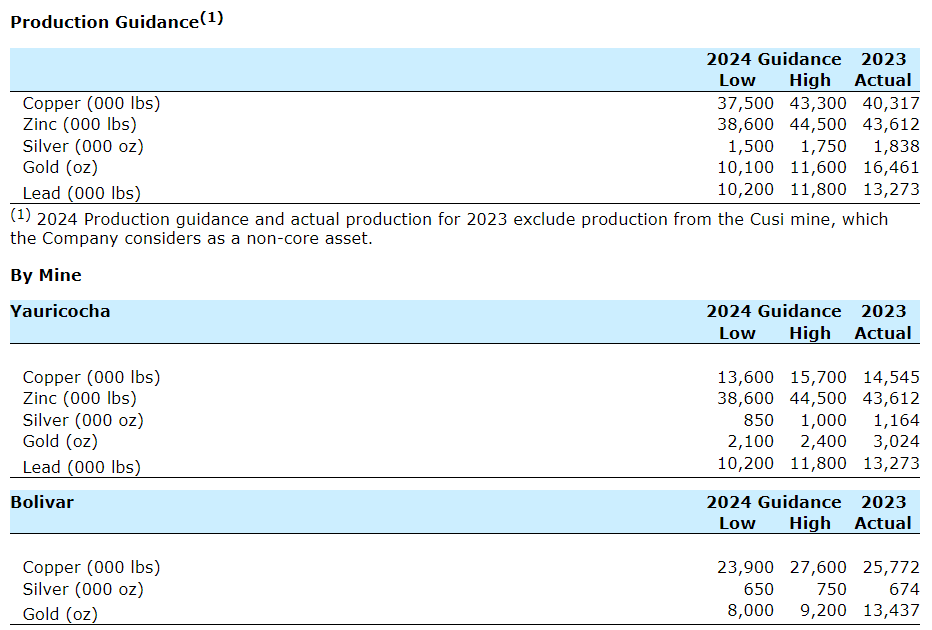Click "Zinc (000 lbs)" in the top consolidated table
This screenshot has width=932, height=630.
[80, 124]
